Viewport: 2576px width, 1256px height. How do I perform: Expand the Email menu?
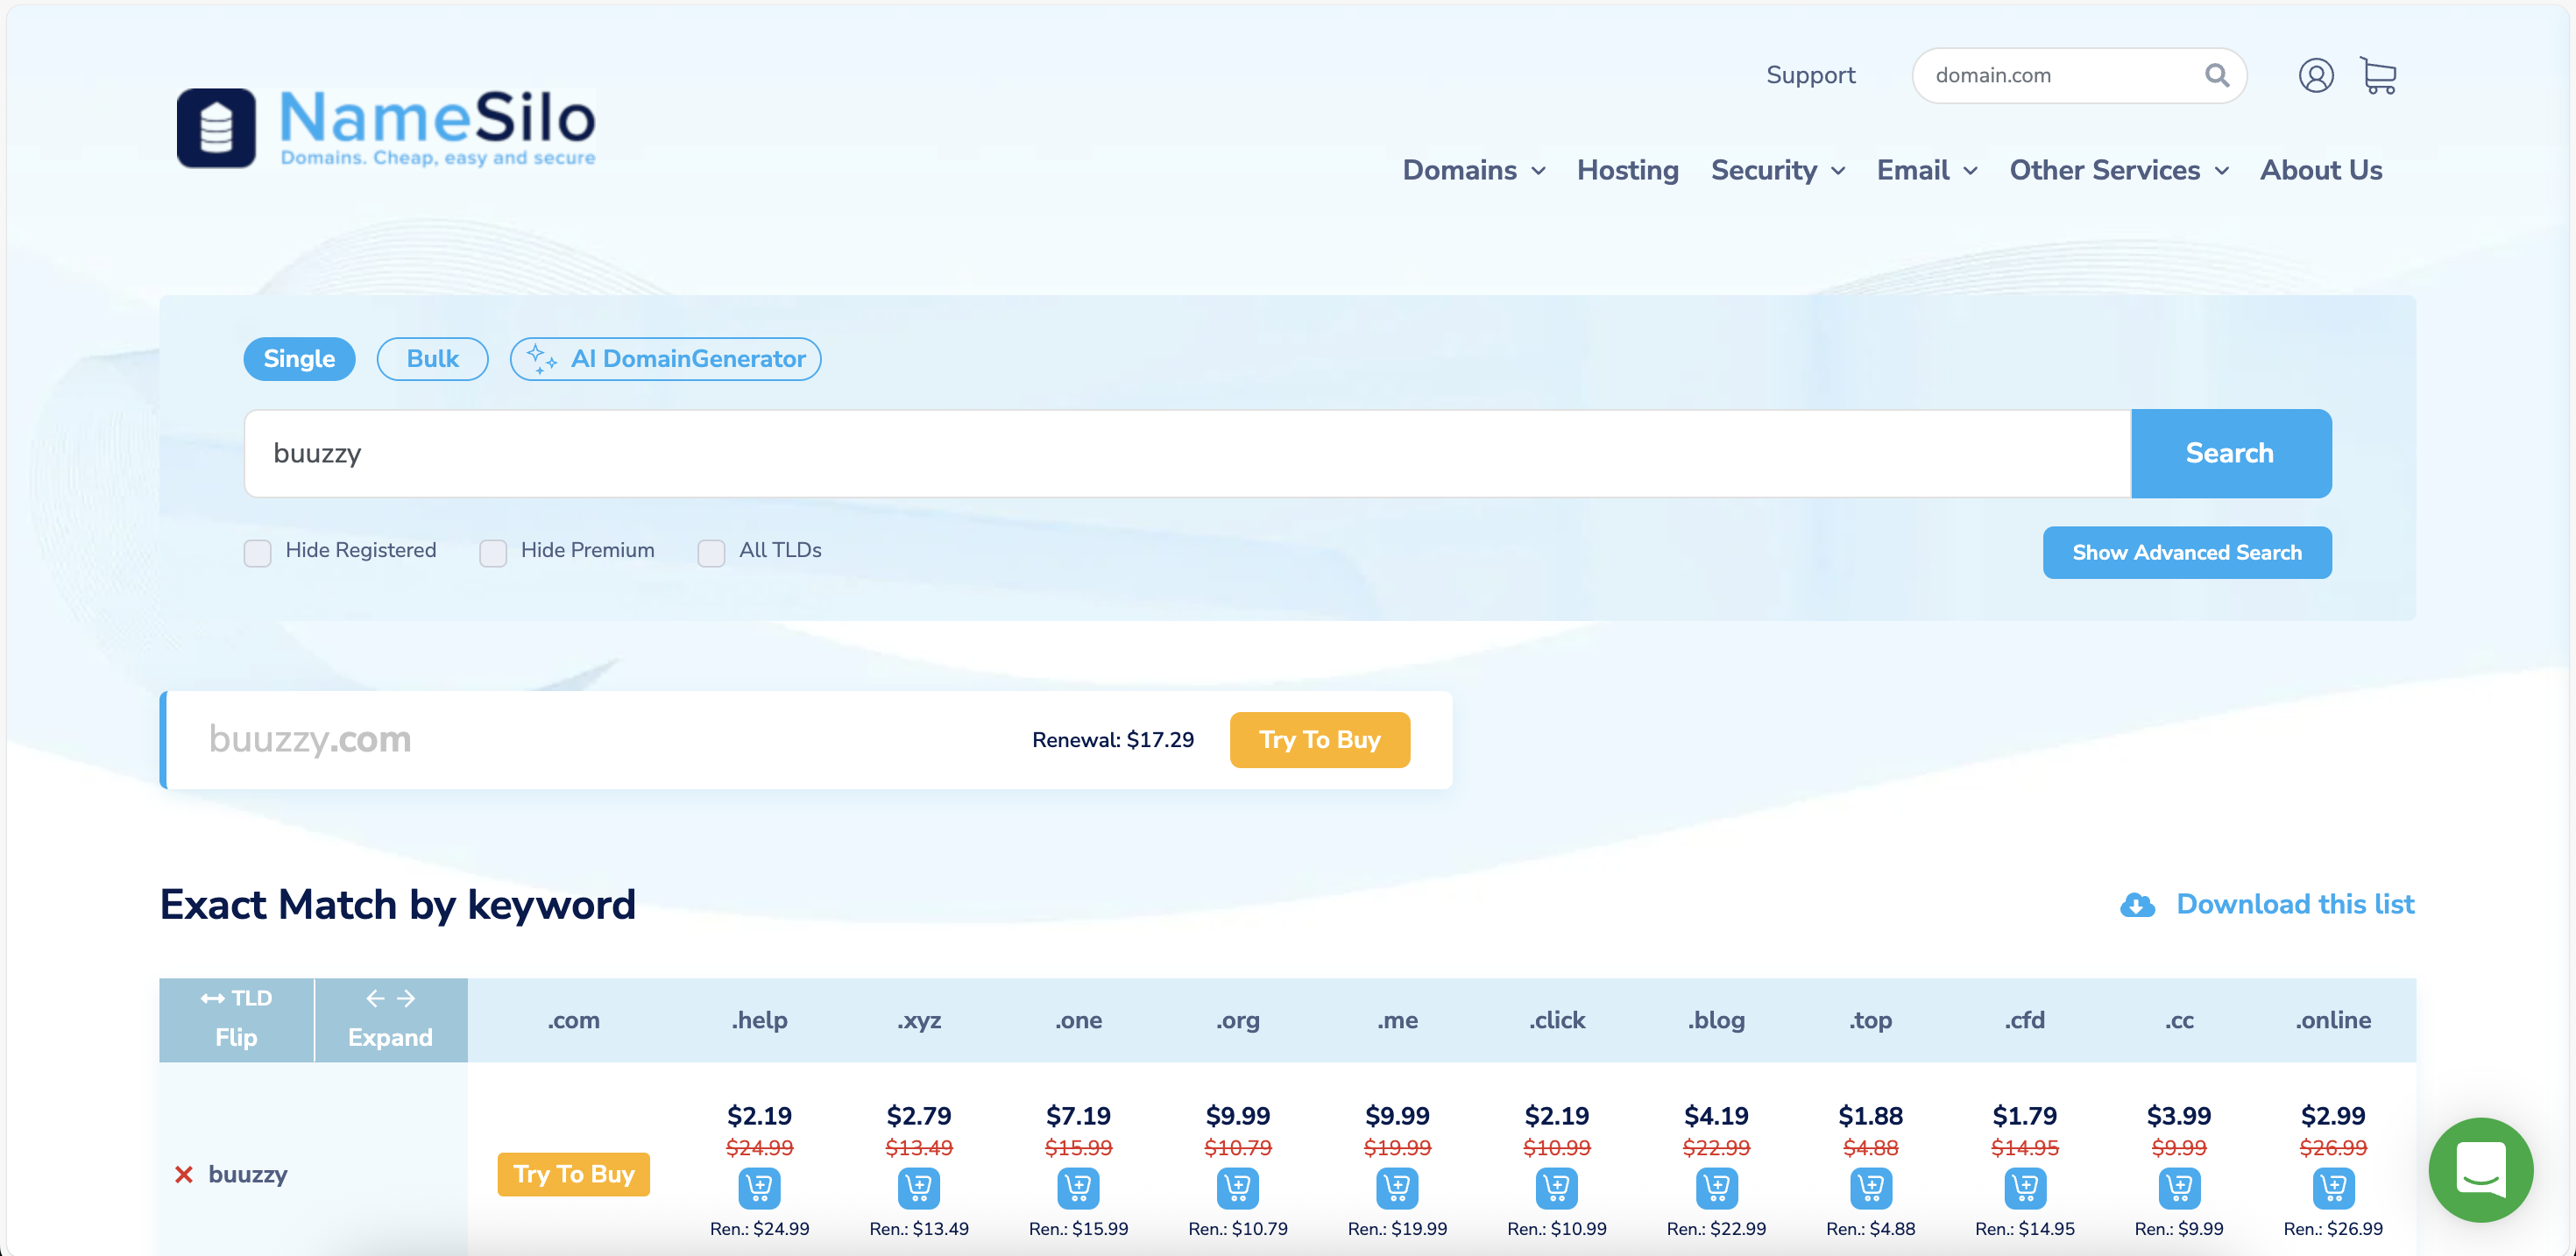[x=1927, y=170]
